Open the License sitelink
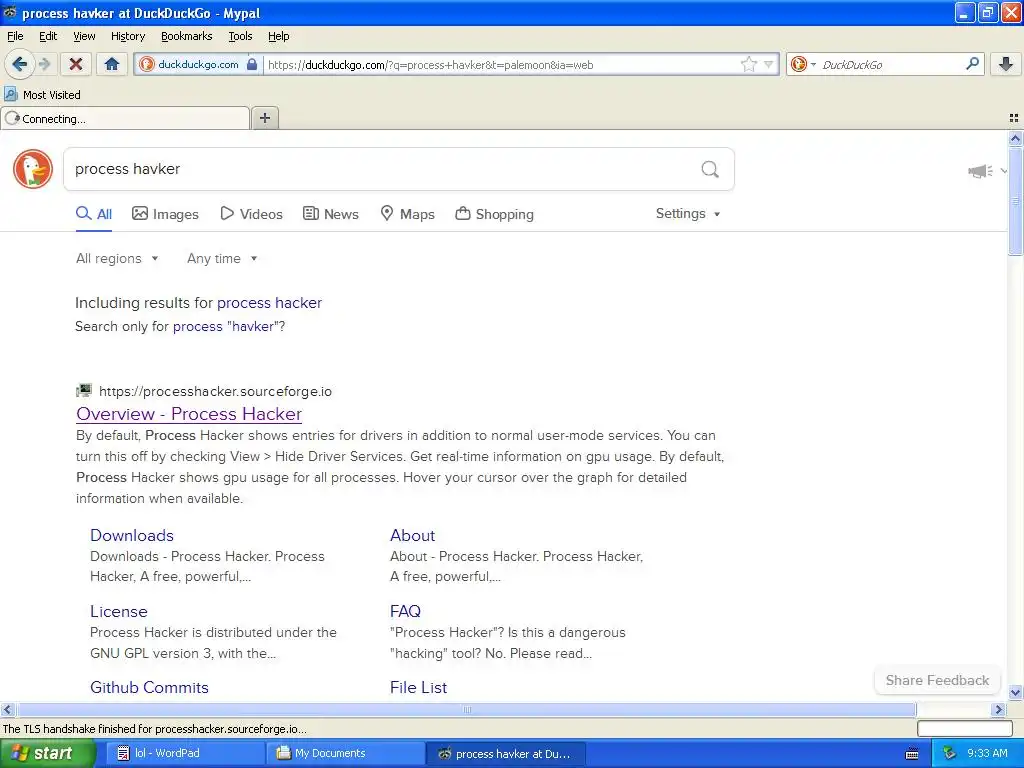Viewport: 1024px width, 768px height. tap(119, 611)
